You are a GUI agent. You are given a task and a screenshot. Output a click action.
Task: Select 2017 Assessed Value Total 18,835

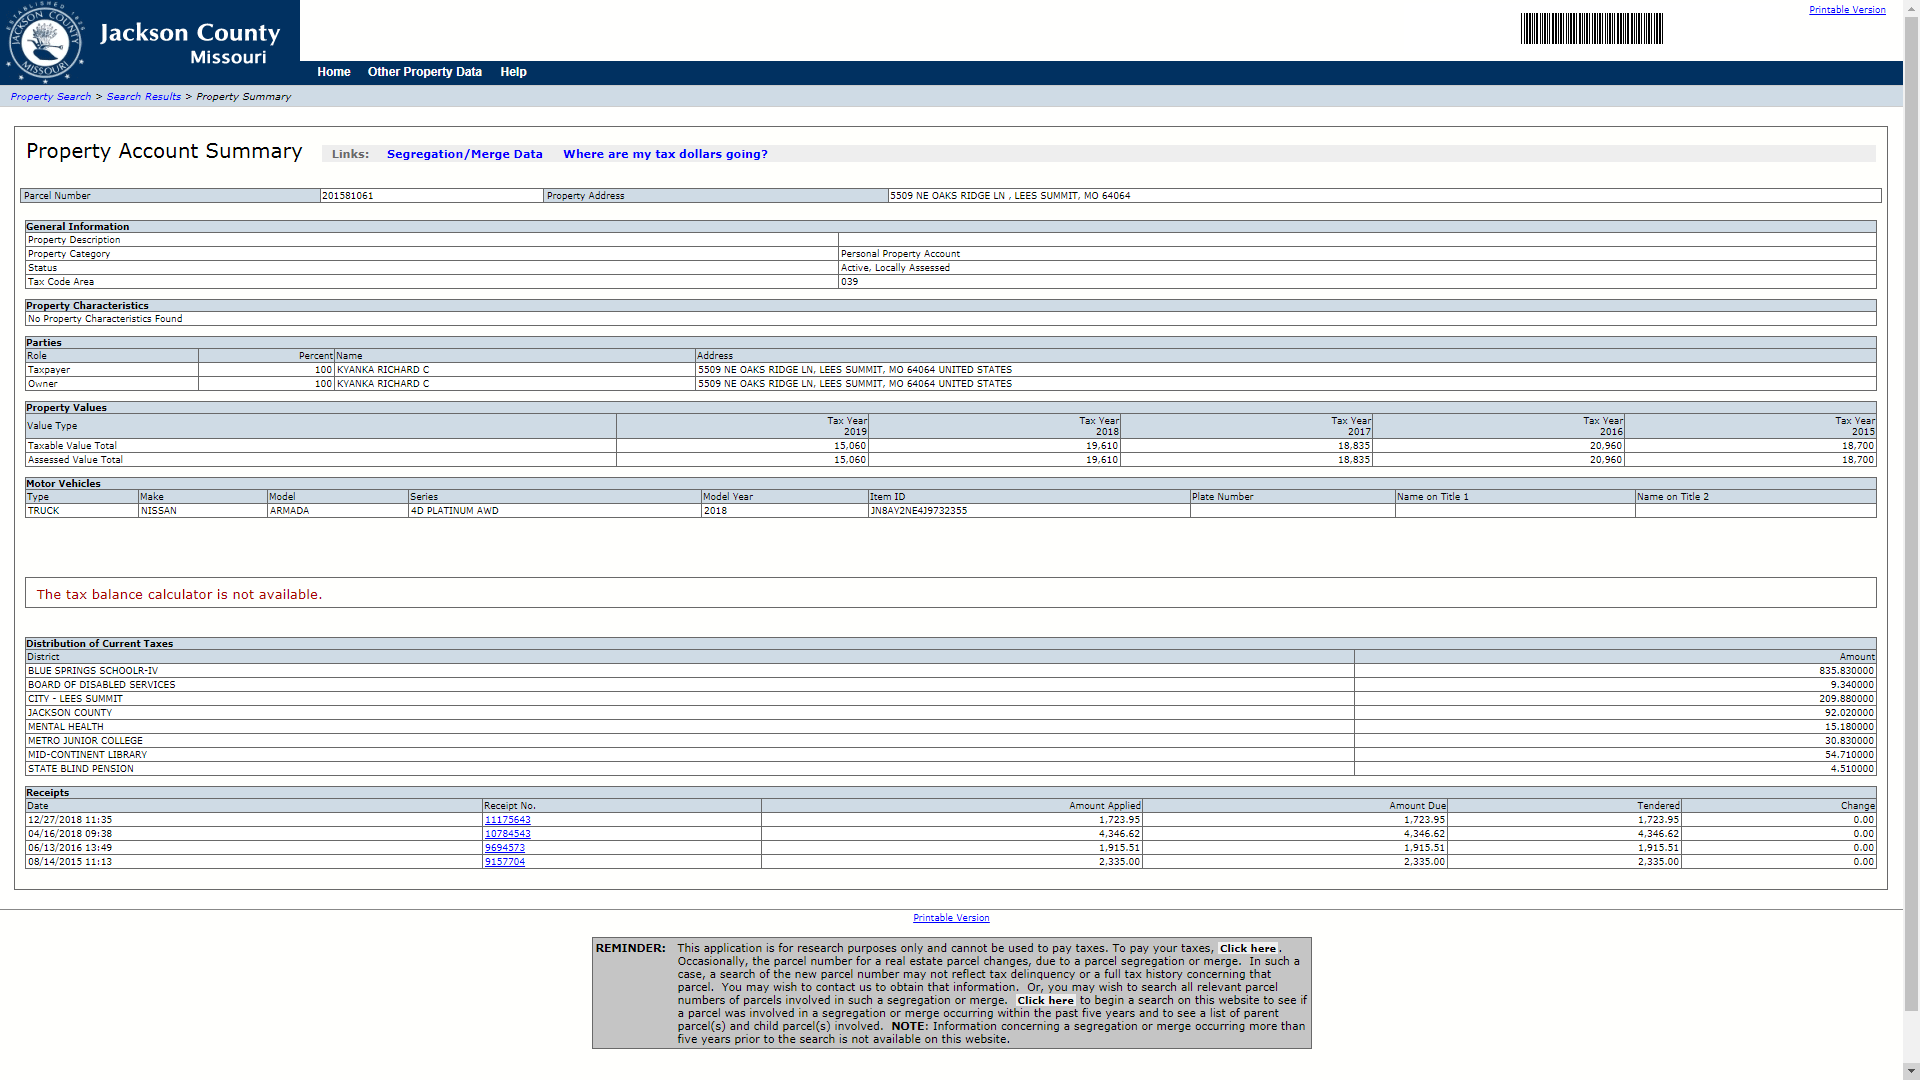1354,460
